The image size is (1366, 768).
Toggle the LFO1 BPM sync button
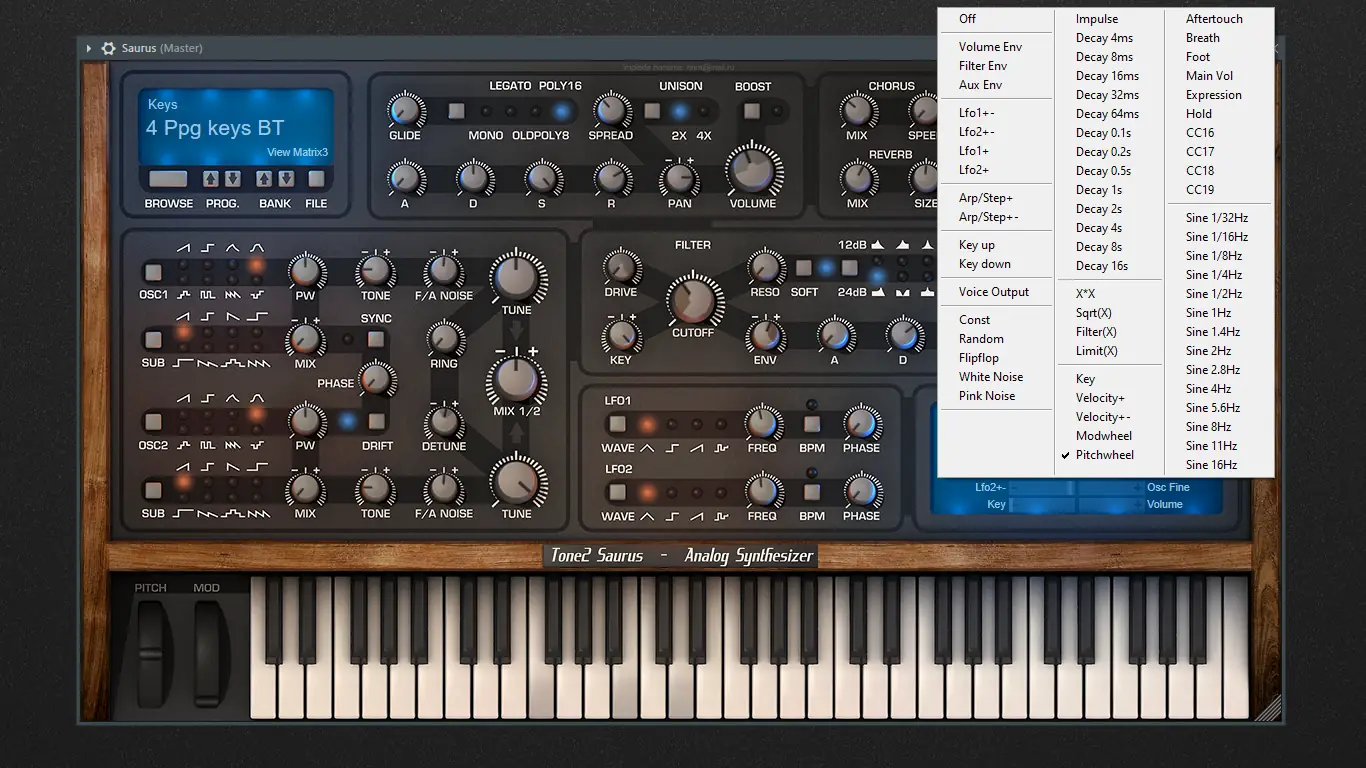click(x=812, y=424)
